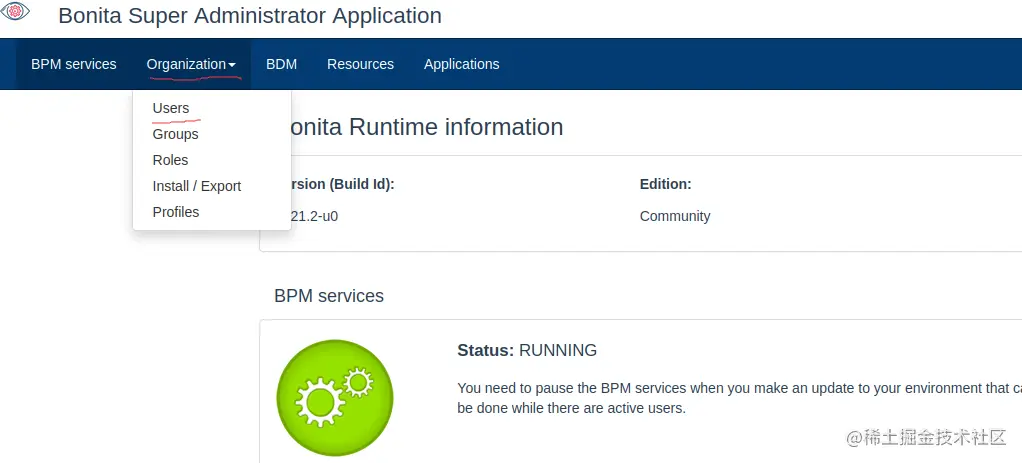Click the Bonita Runtime information heading
This screenshot has height=463, width=1022.
click(x=425, y=127)
